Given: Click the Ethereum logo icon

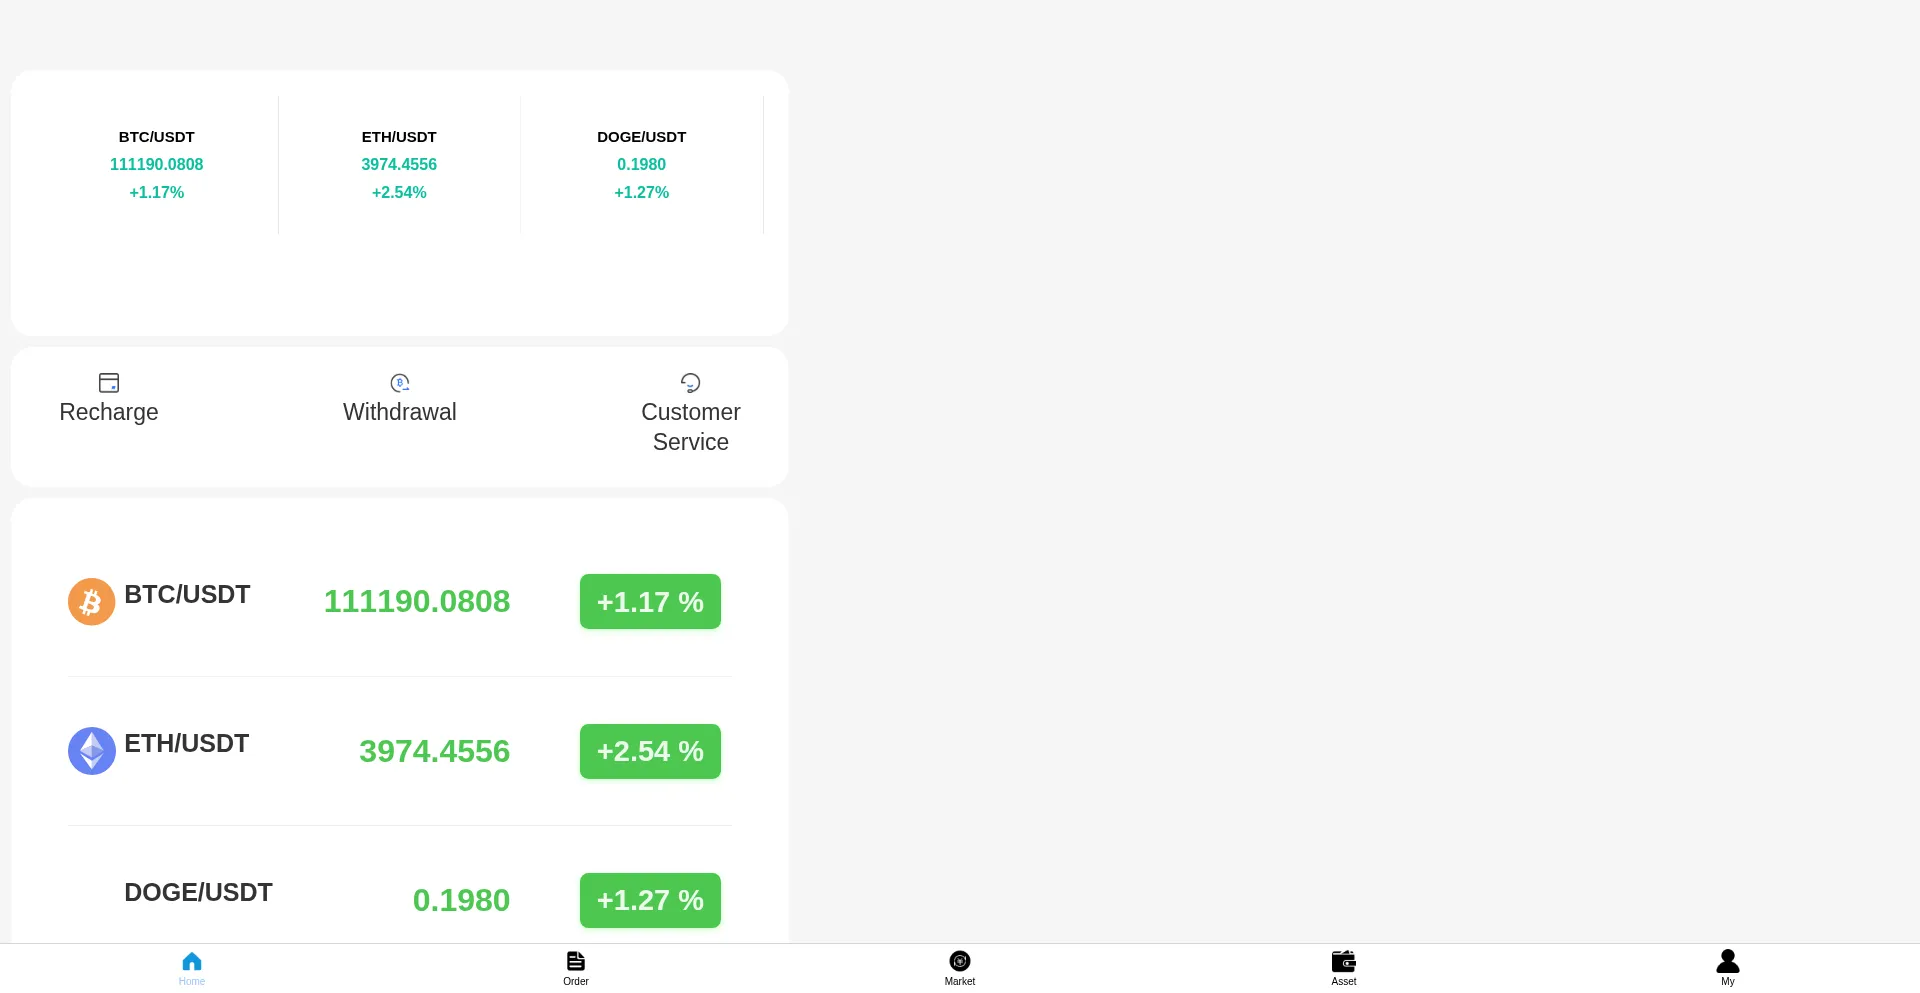Looking at the screenshot, I should pos(91,751).
